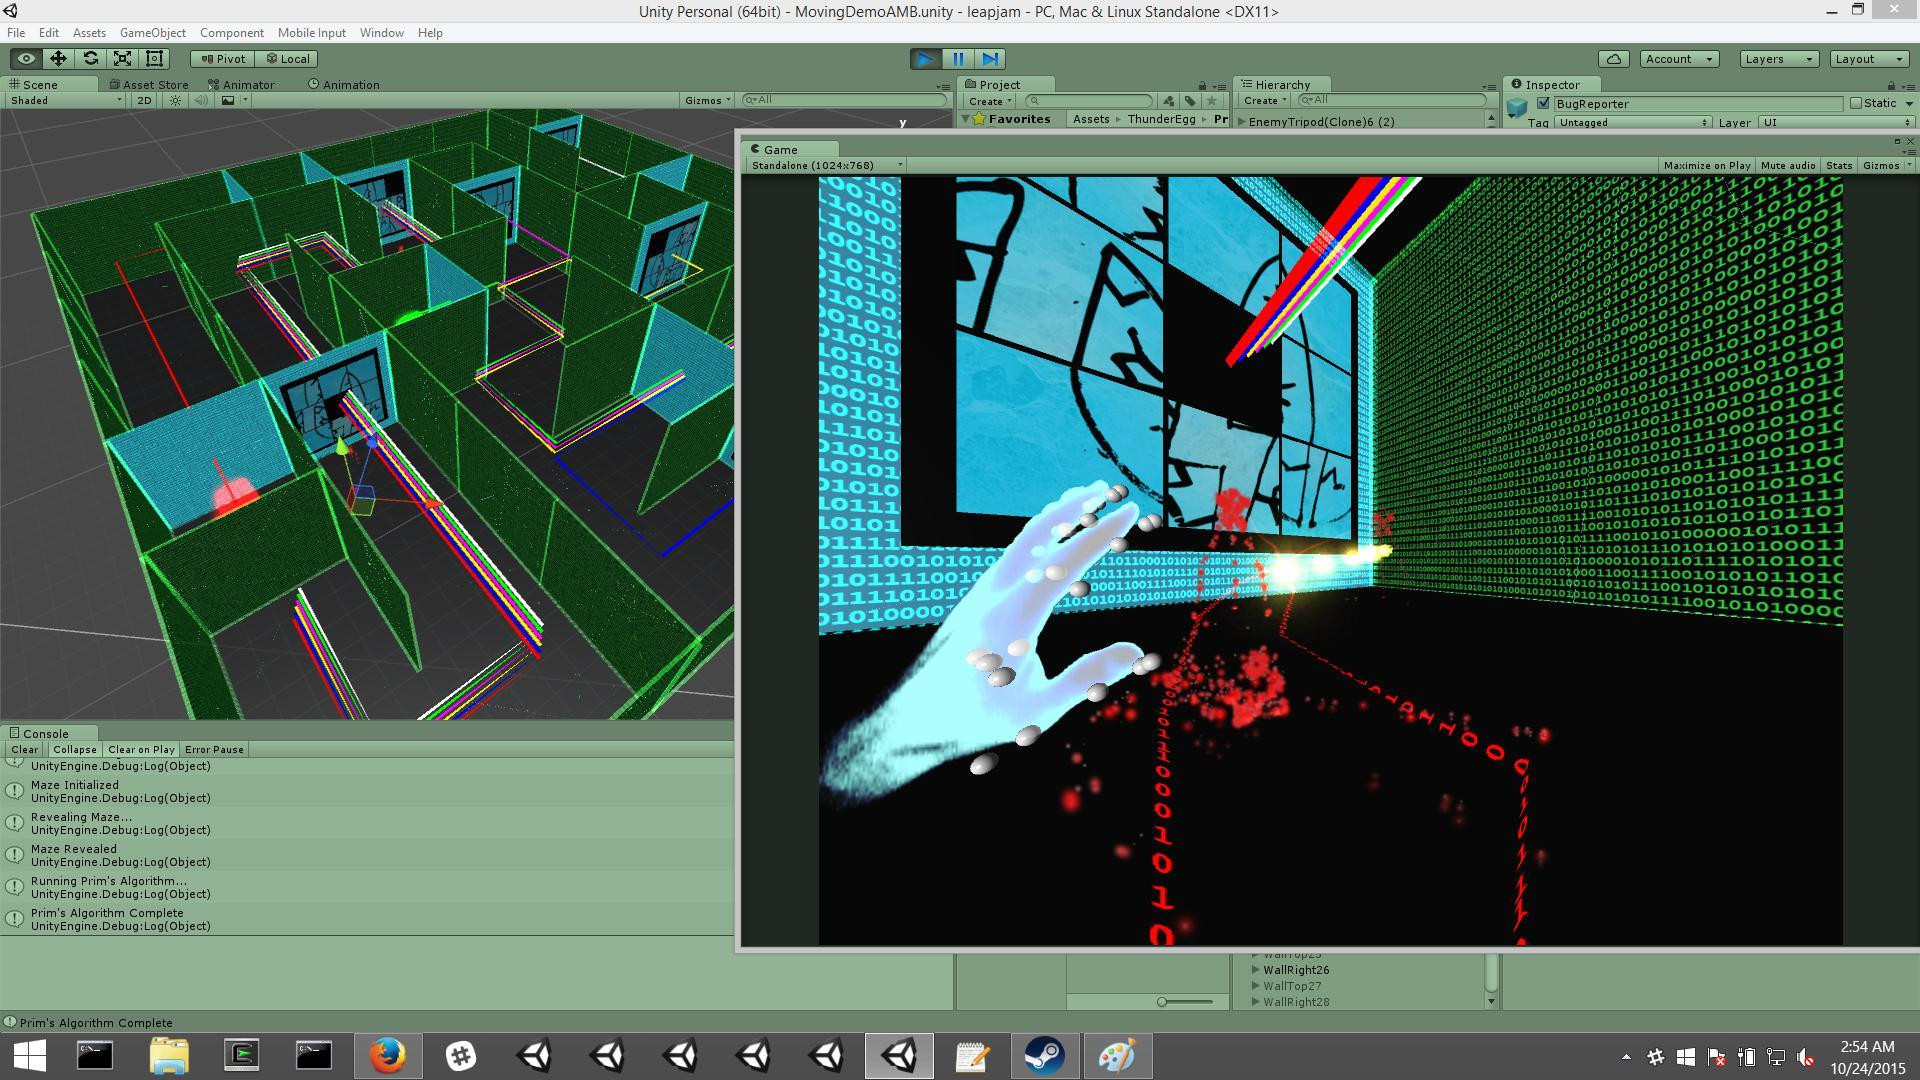Open the Account dropdown
The image size is (1920, 1080).
[x=1680, y=59]
